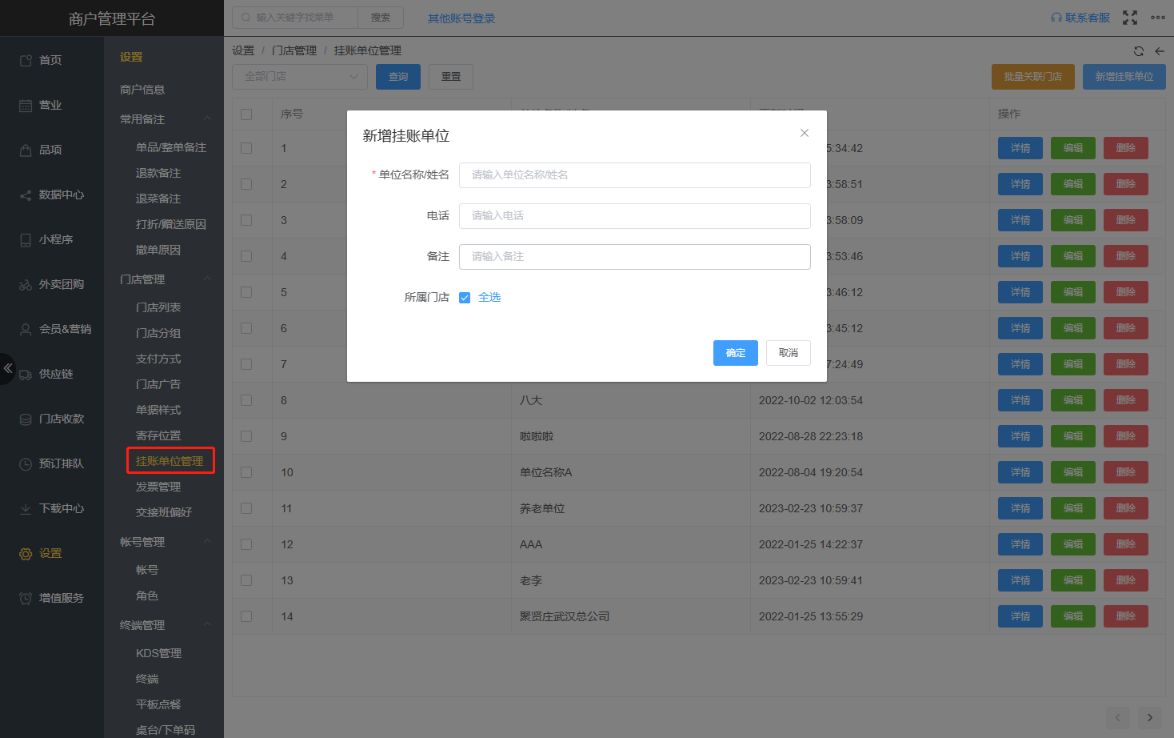Close the 新增挂账单位 dialog with X
The image size is (1174, 738).
pos(804,132)
